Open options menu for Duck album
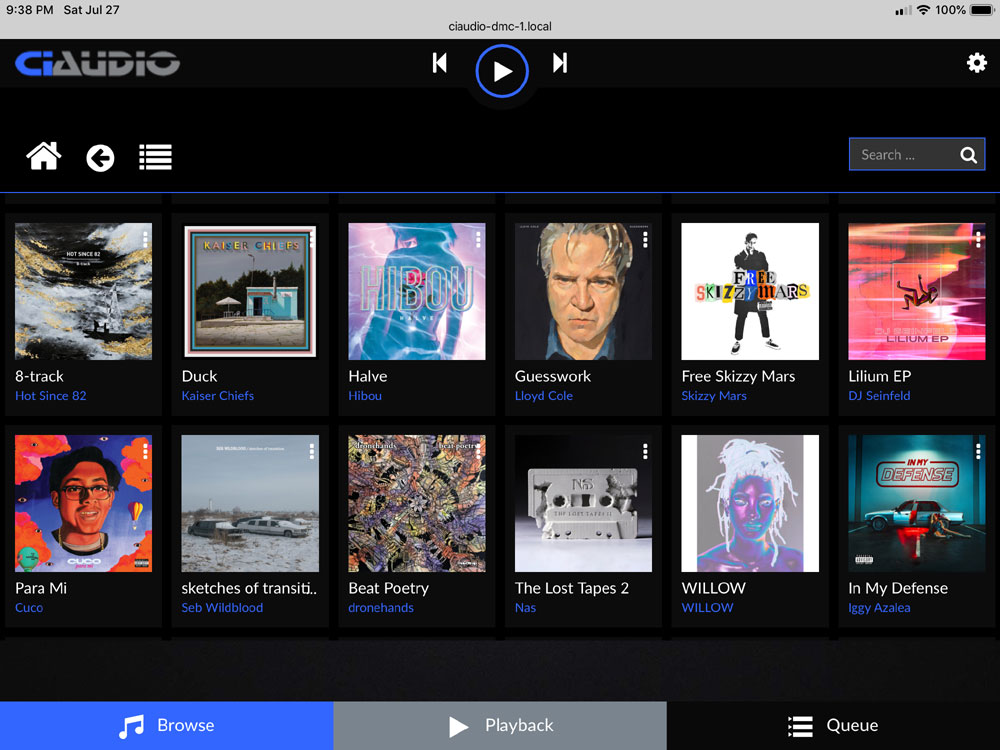 312,239
